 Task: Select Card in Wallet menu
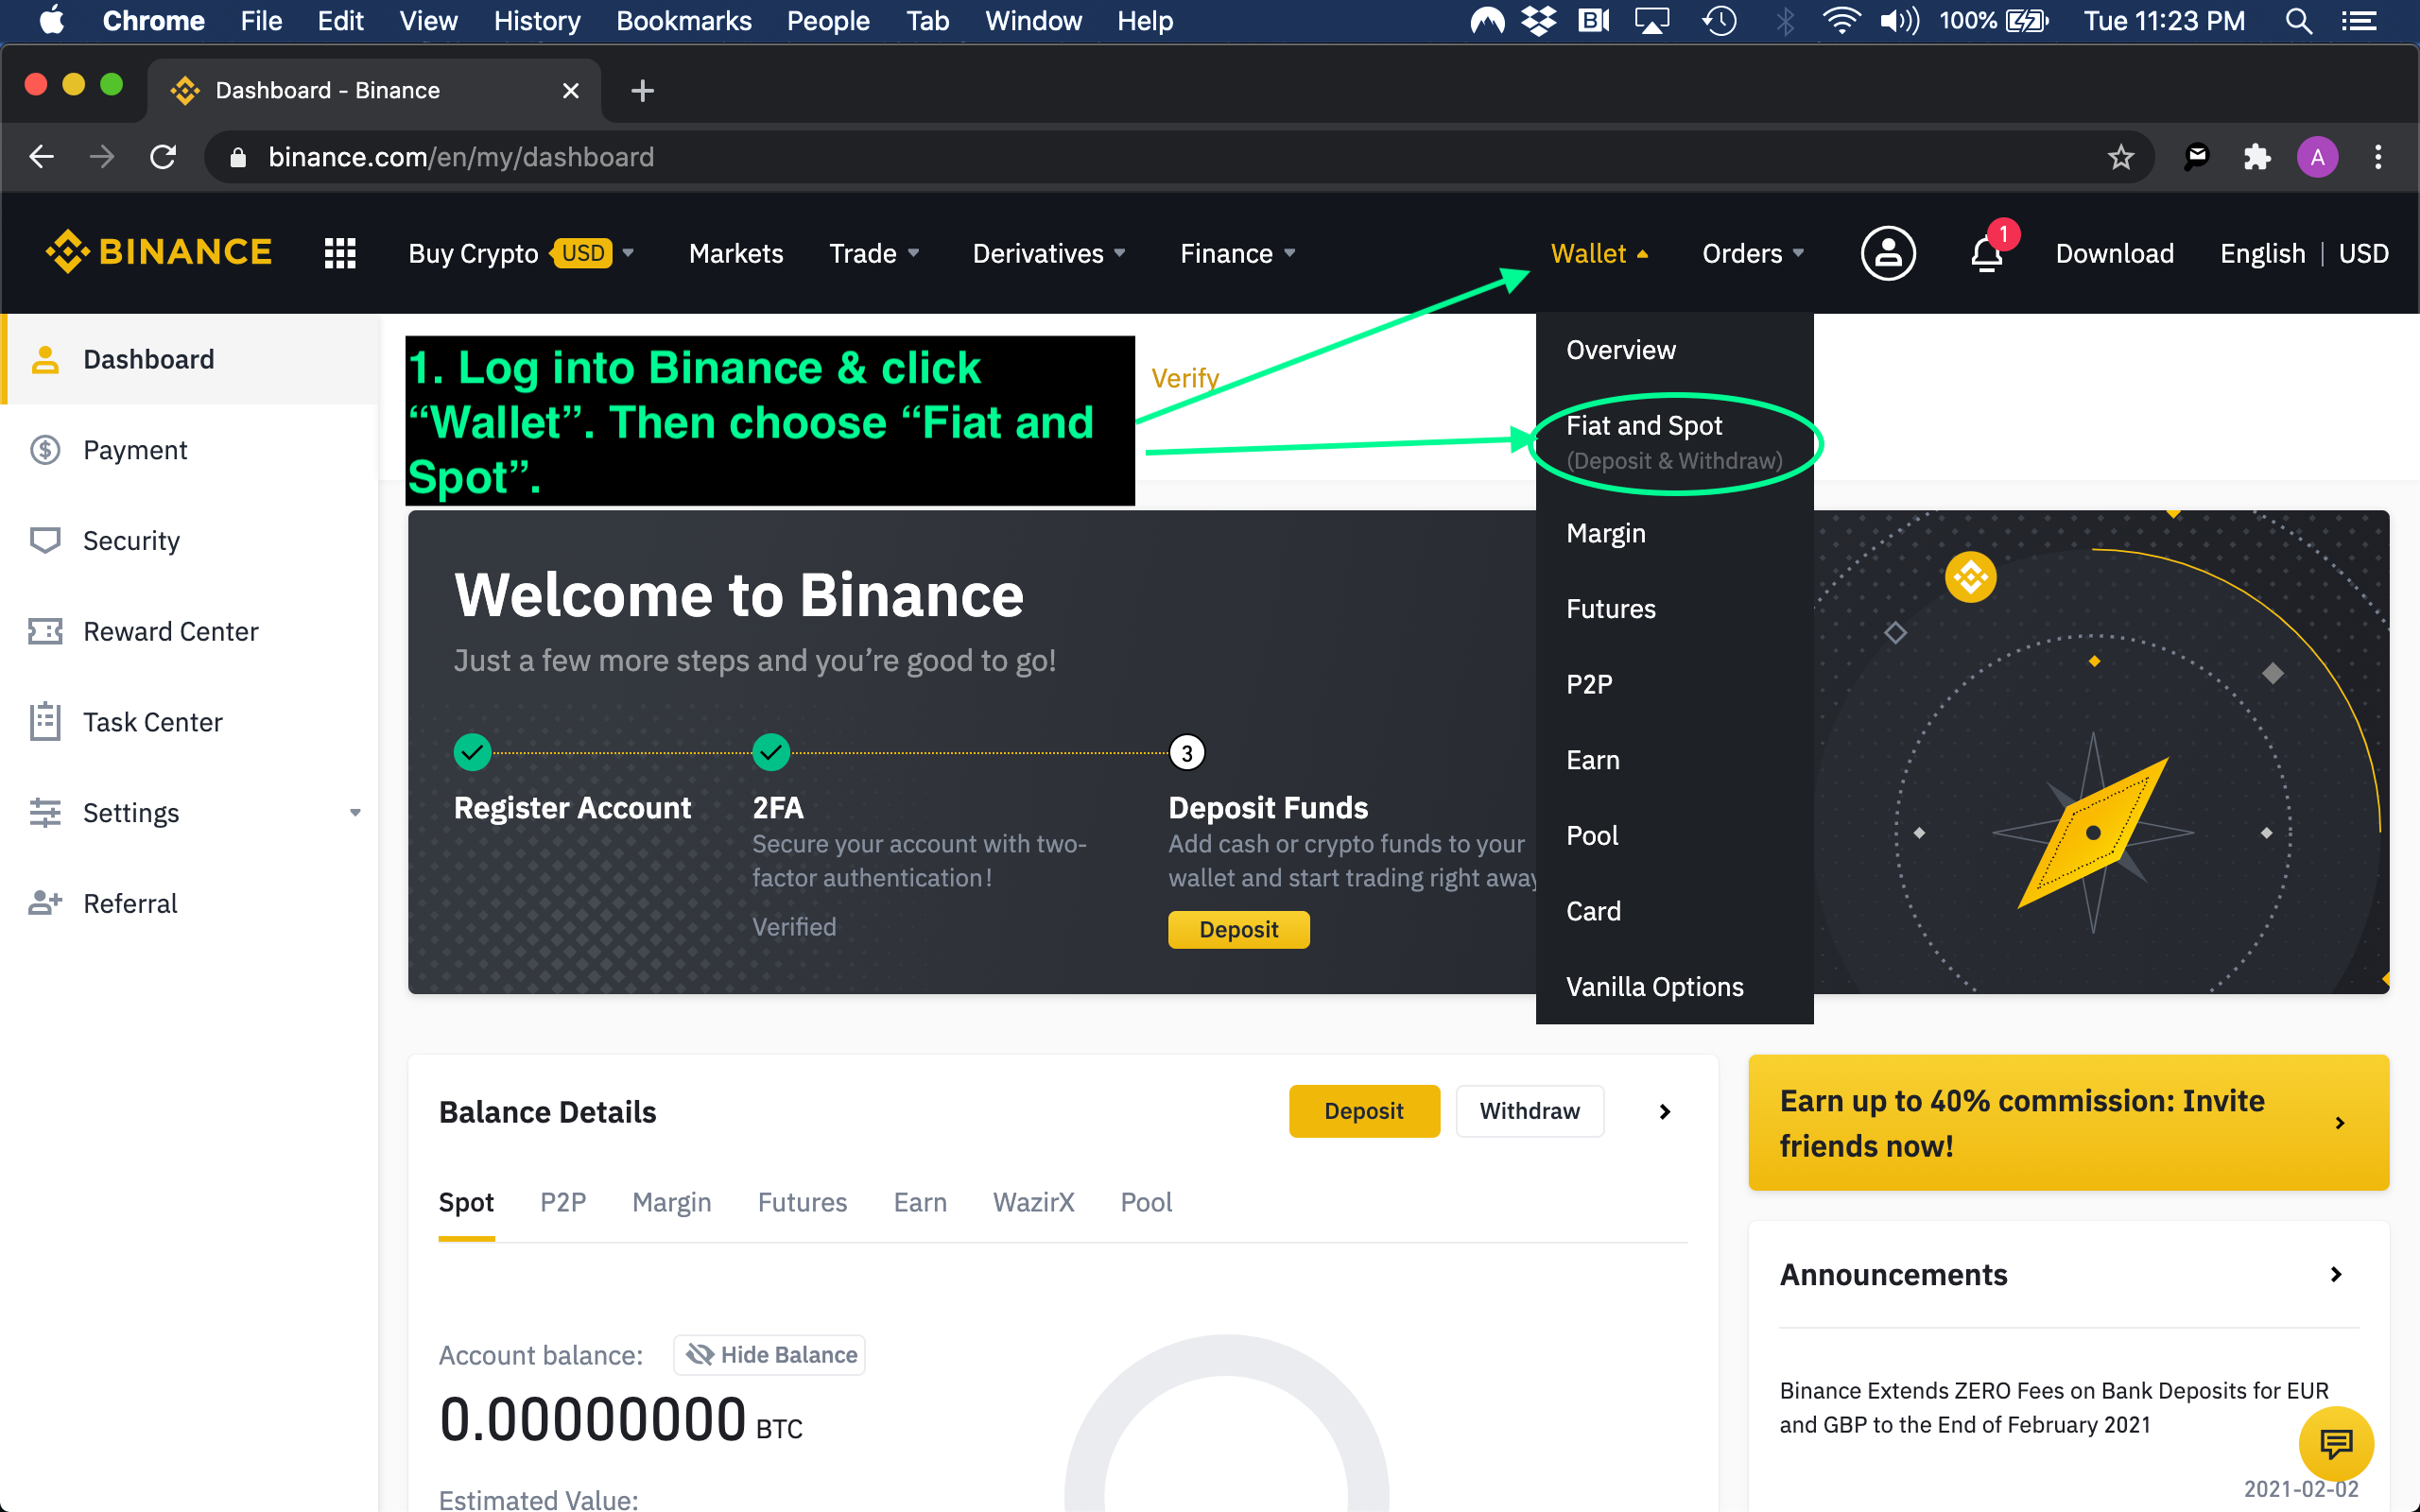point(1674,911)
